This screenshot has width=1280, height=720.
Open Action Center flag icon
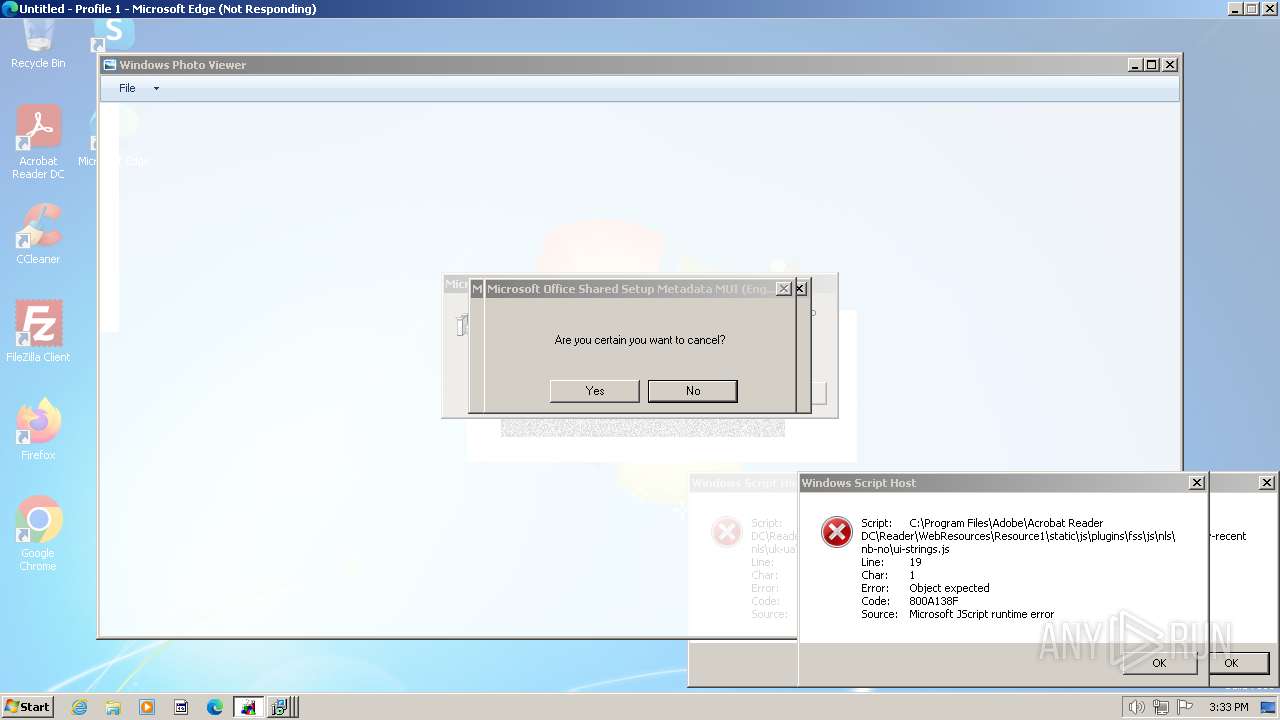click(x=1185, y=707)
